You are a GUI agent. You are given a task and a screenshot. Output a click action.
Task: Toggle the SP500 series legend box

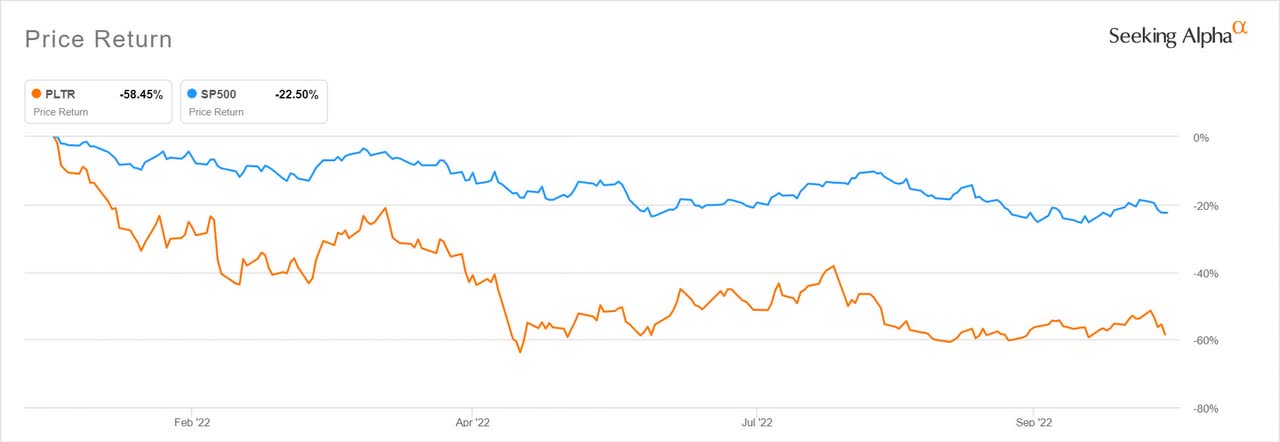tap(254, 101)
